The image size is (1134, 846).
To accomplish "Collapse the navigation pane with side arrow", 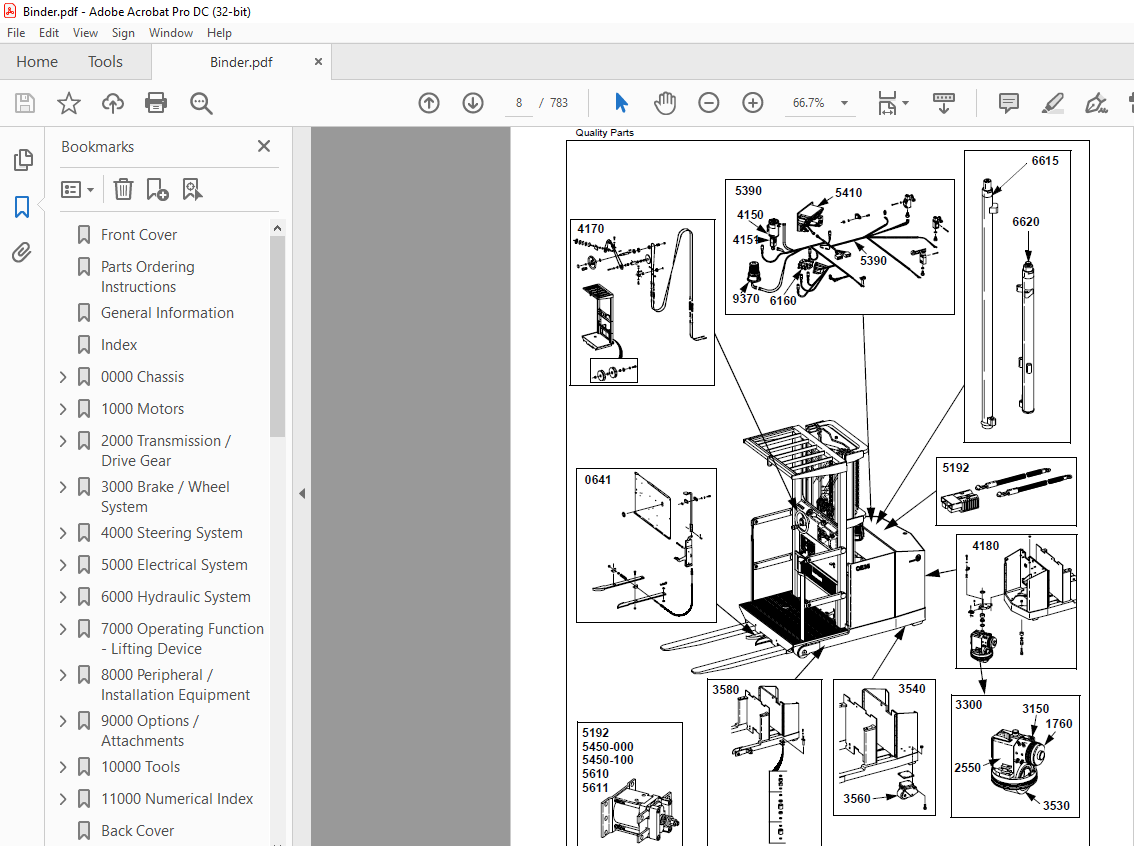I will [302, 493].
